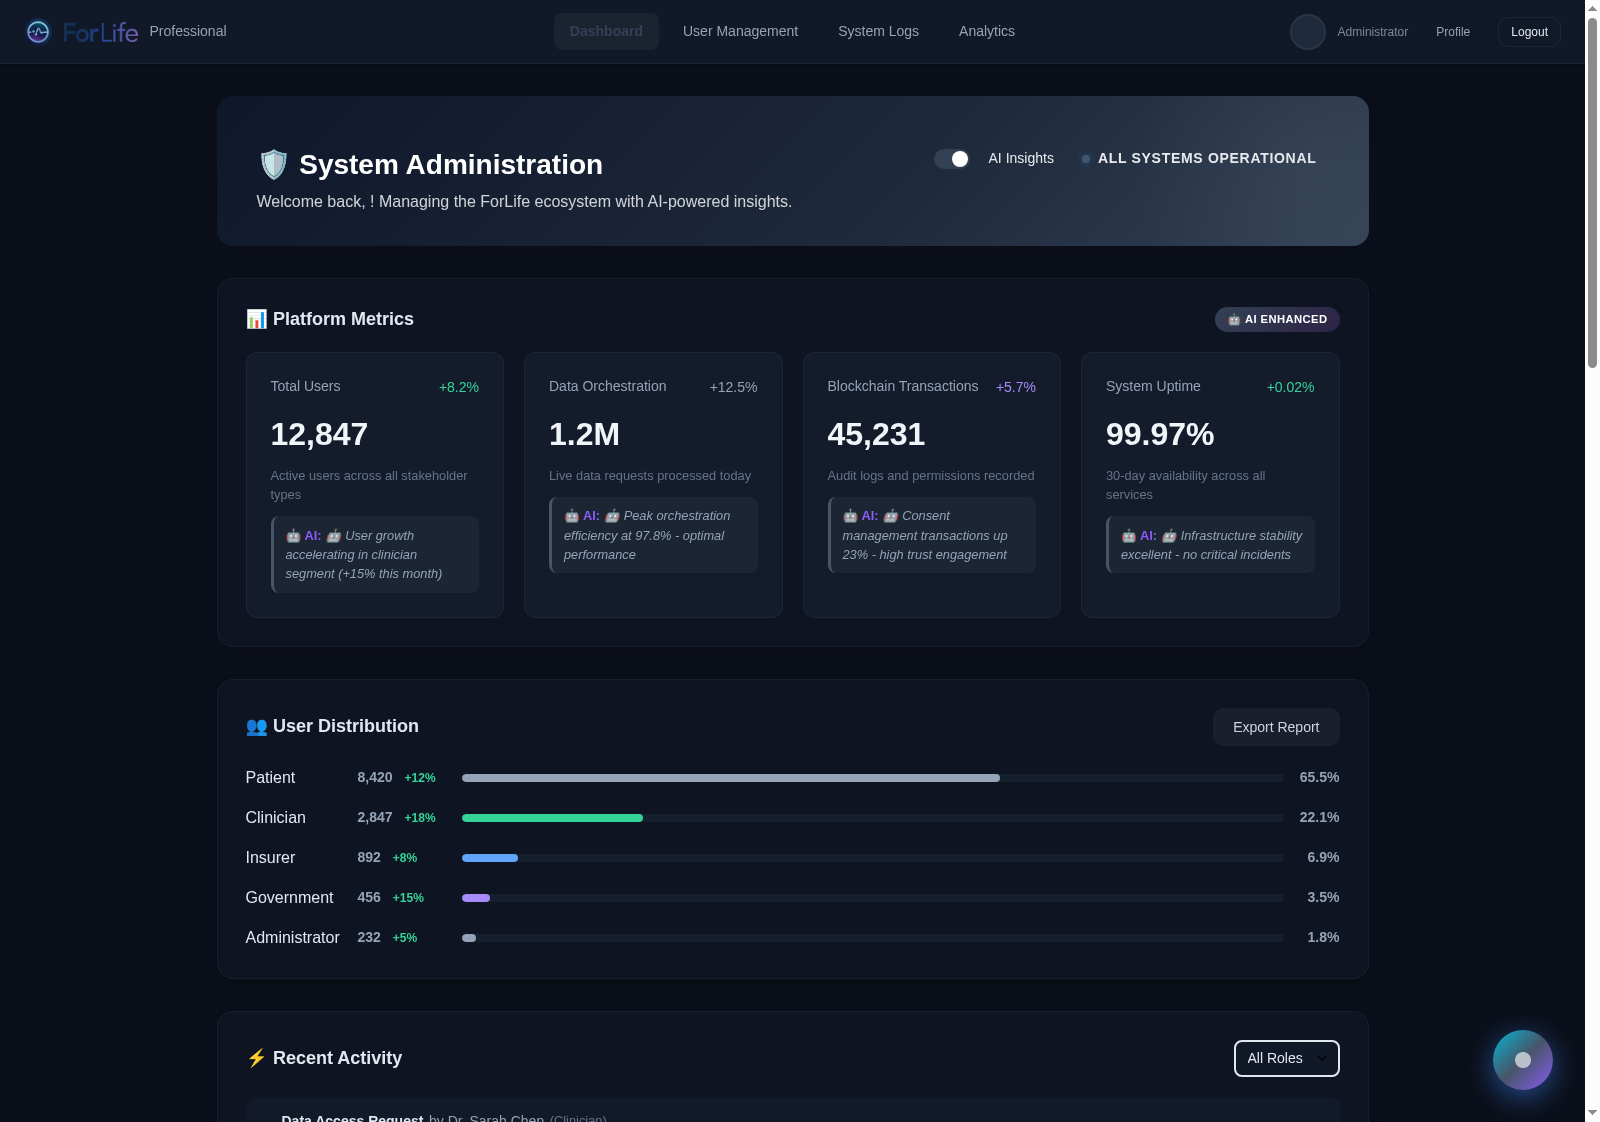
Task: Click the people icon by User Distribution
Action: [256, 727]
